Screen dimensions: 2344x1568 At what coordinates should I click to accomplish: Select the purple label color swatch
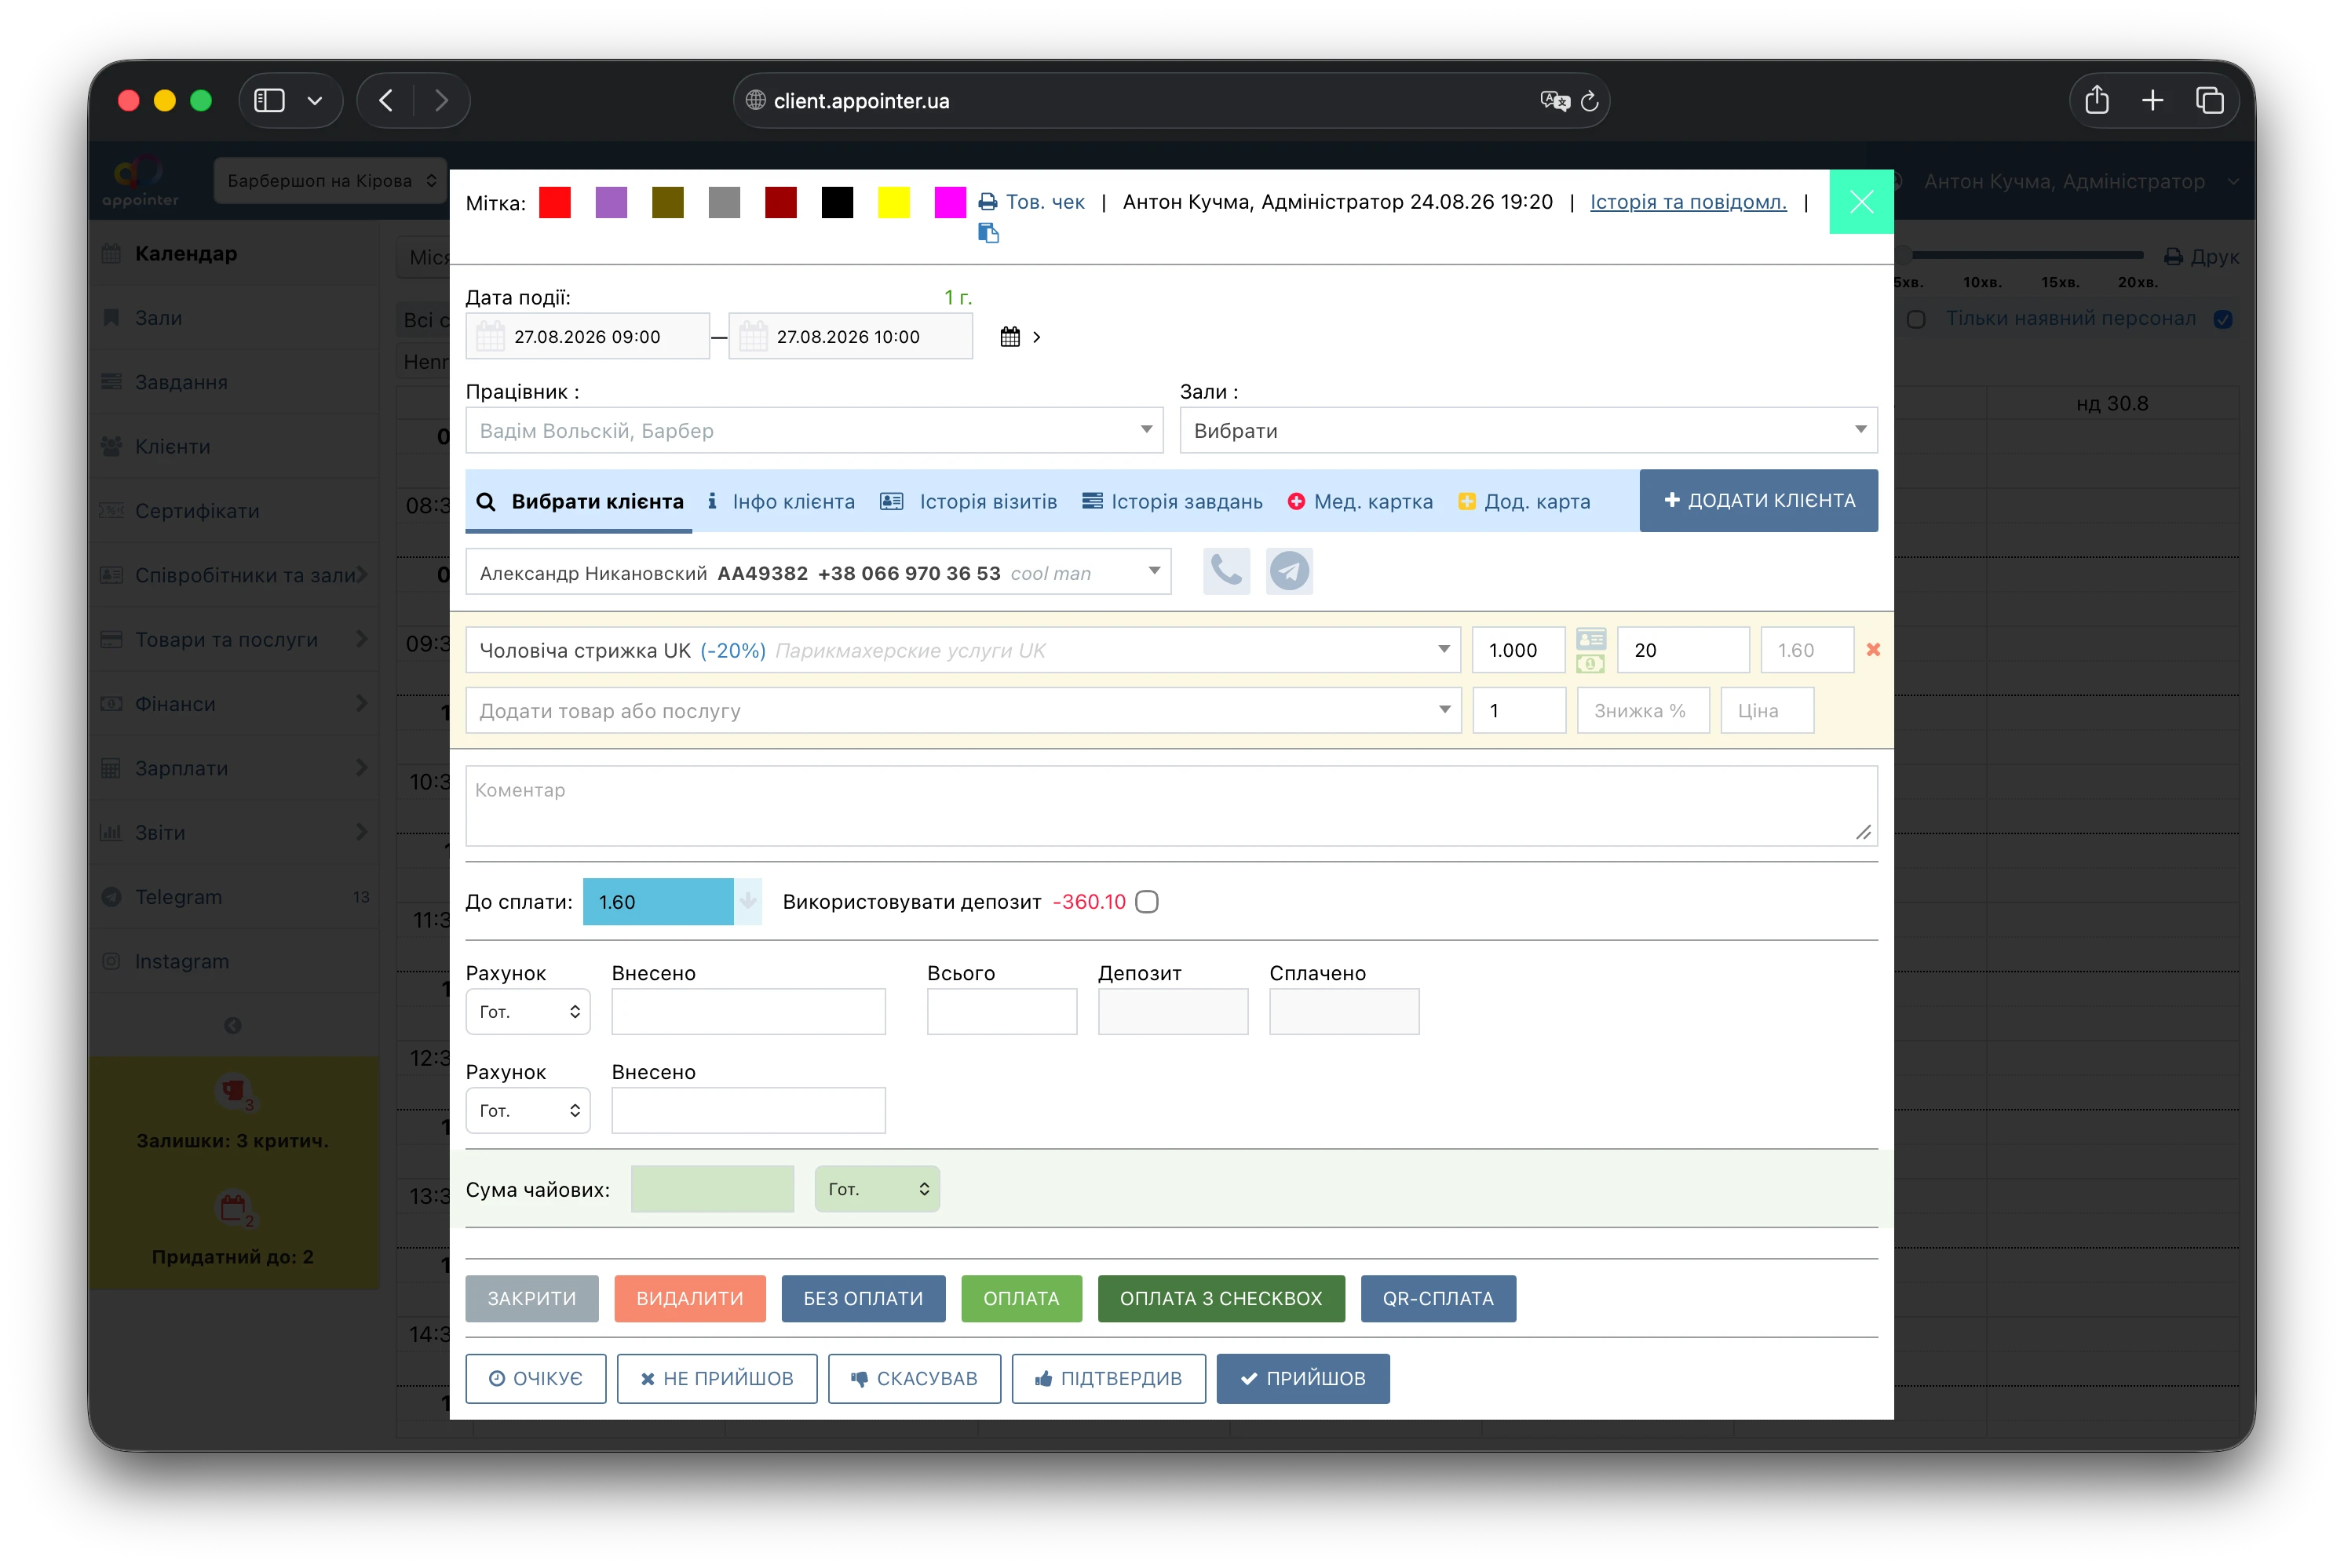611,202
